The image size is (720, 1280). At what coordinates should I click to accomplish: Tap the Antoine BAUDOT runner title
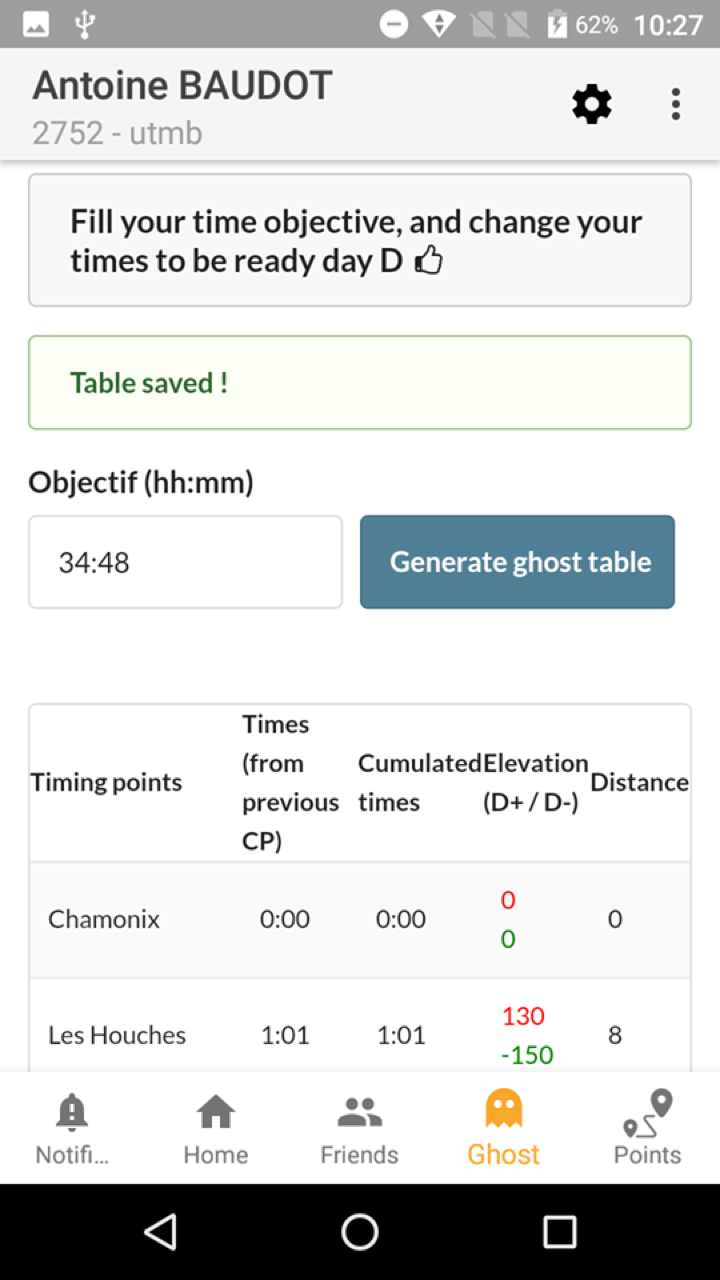point(182,86)
